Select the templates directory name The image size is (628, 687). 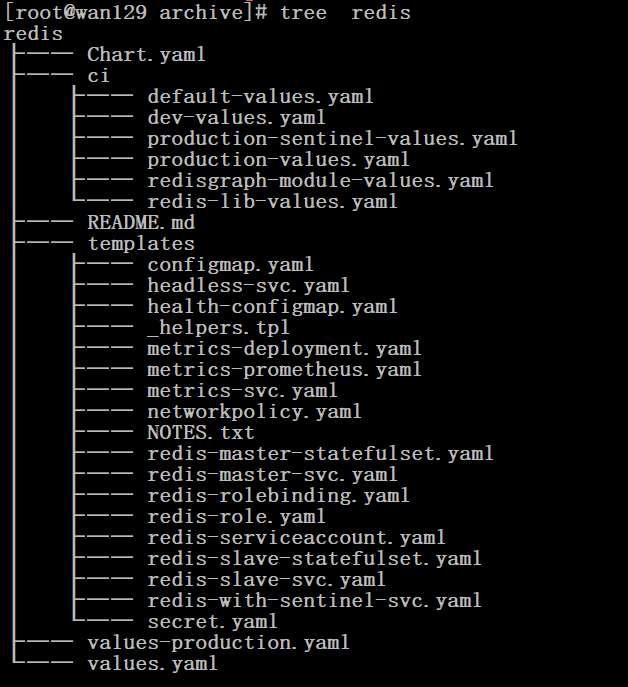[x=141, y=244]
